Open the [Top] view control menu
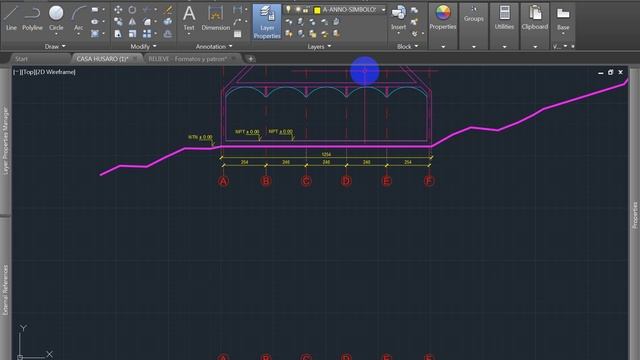This screenshot has height=360, width=640. pos(28,72)
